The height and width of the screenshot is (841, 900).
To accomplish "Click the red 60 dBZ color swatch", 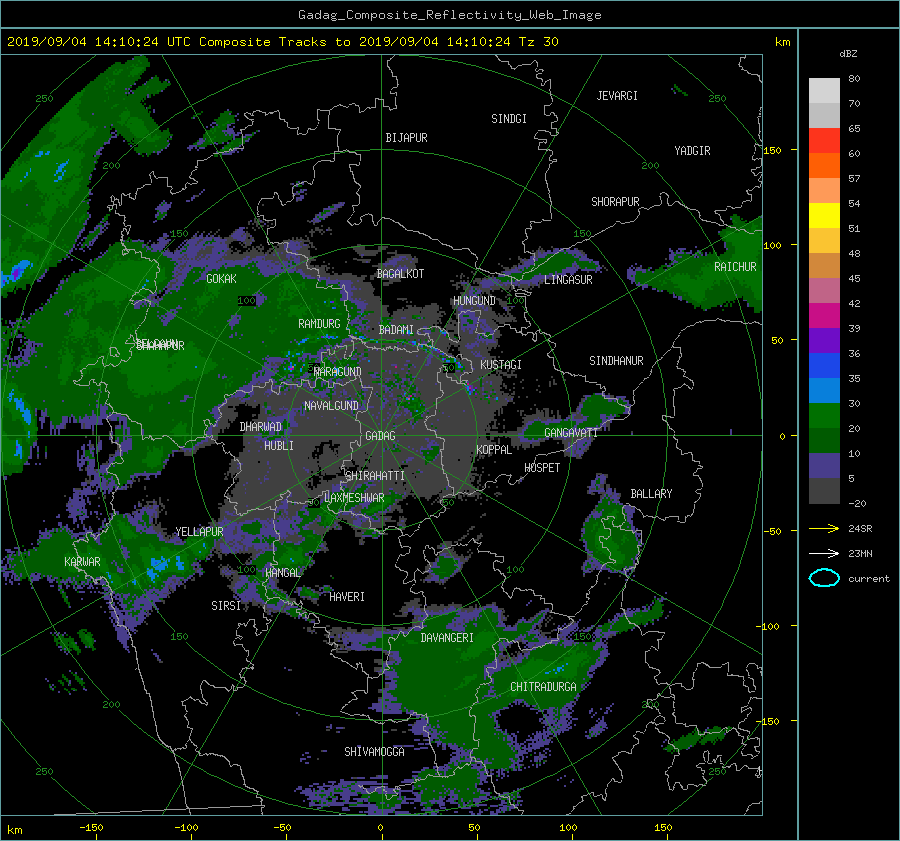I will coord(824,141).
